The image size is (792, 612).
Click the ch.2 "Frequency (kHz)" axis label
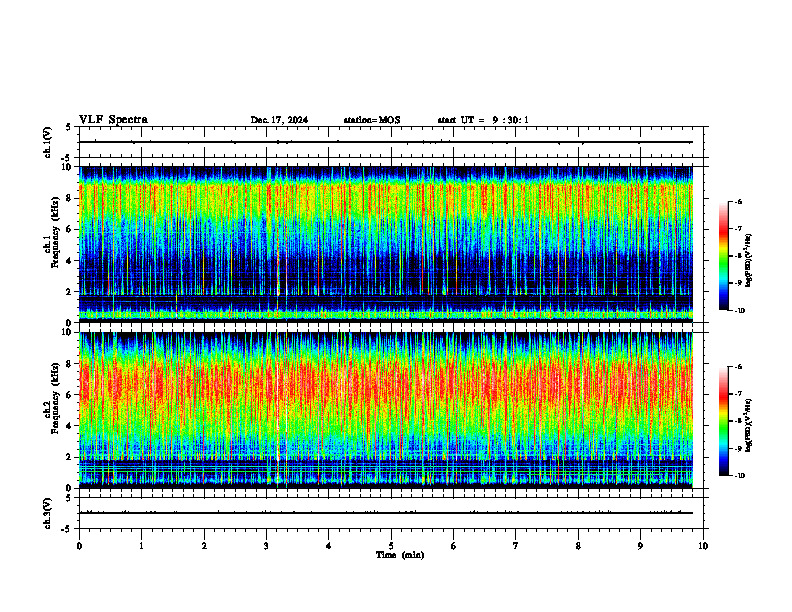click(x=56, y=398)
